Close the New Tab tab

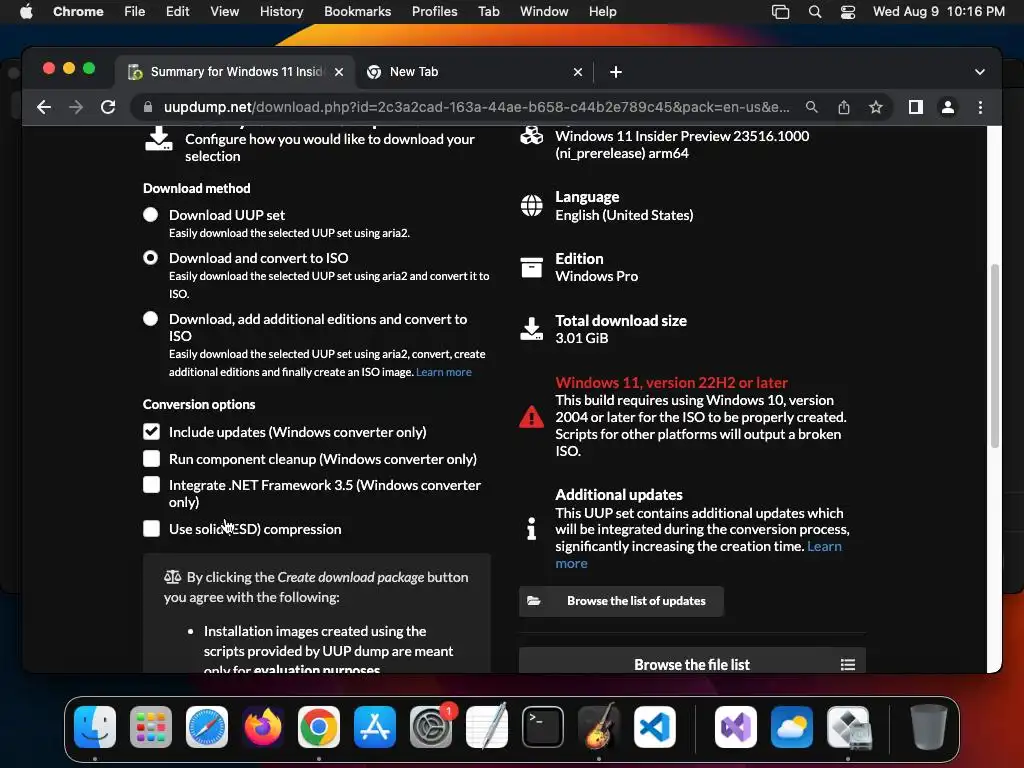point(578,72)
